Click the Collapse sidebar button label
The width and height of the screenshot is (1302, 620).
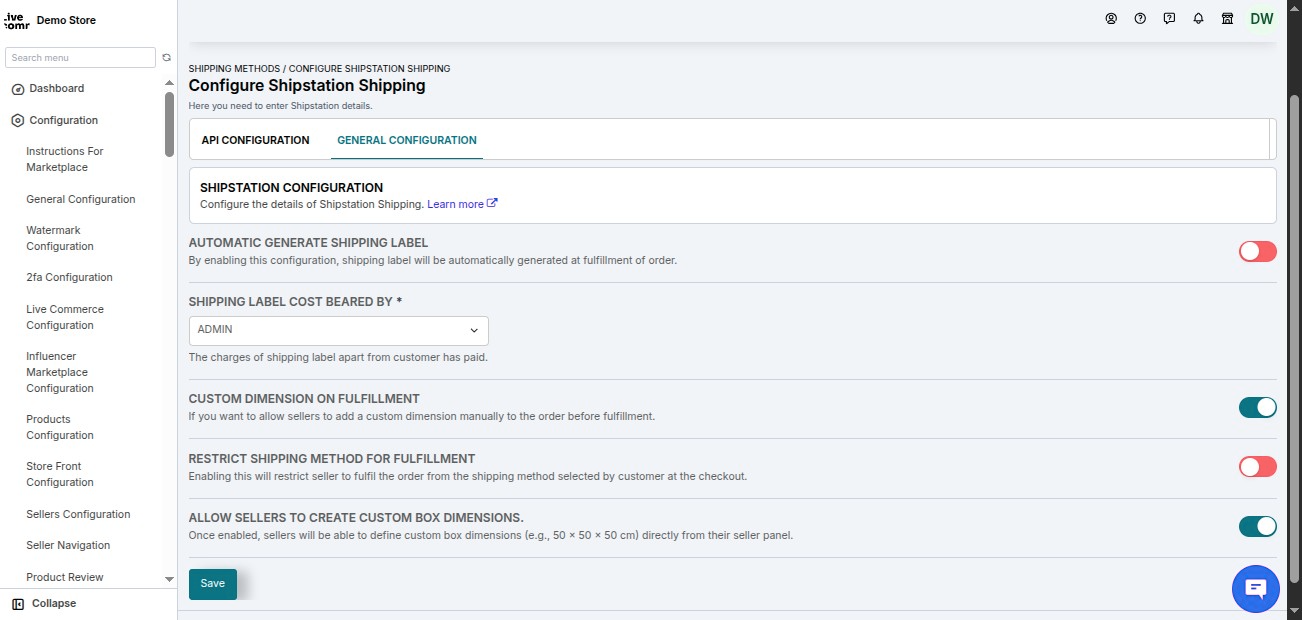(54, 604)
